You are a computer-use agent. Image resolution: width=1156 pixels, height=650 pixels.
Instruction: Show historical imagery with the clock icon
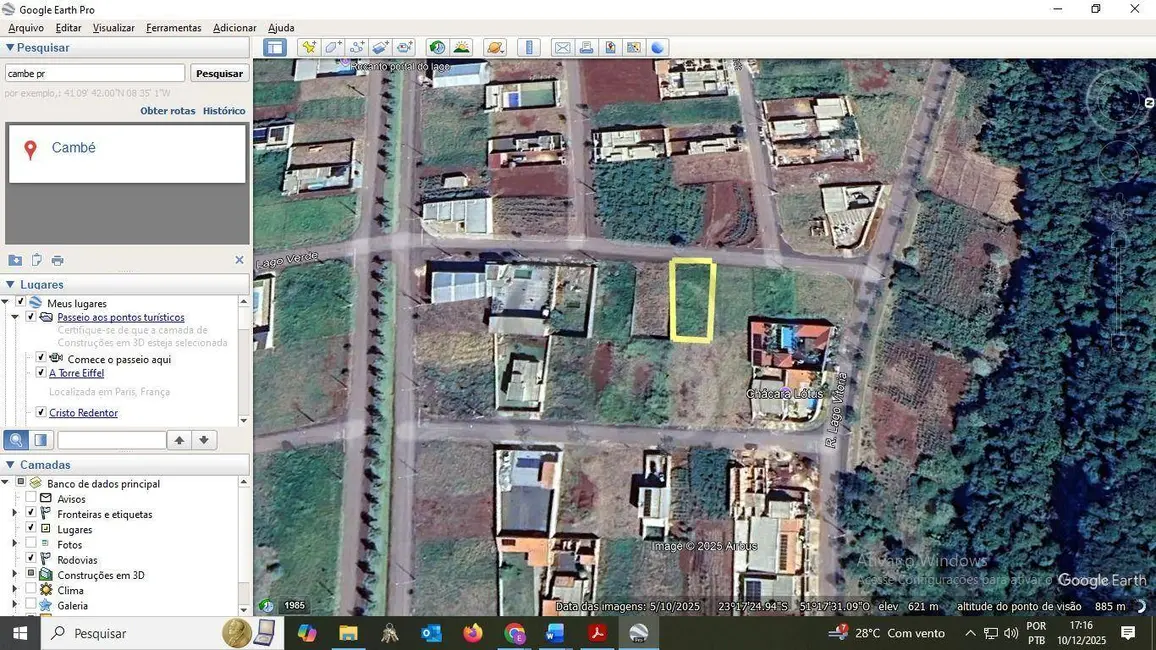436,47
